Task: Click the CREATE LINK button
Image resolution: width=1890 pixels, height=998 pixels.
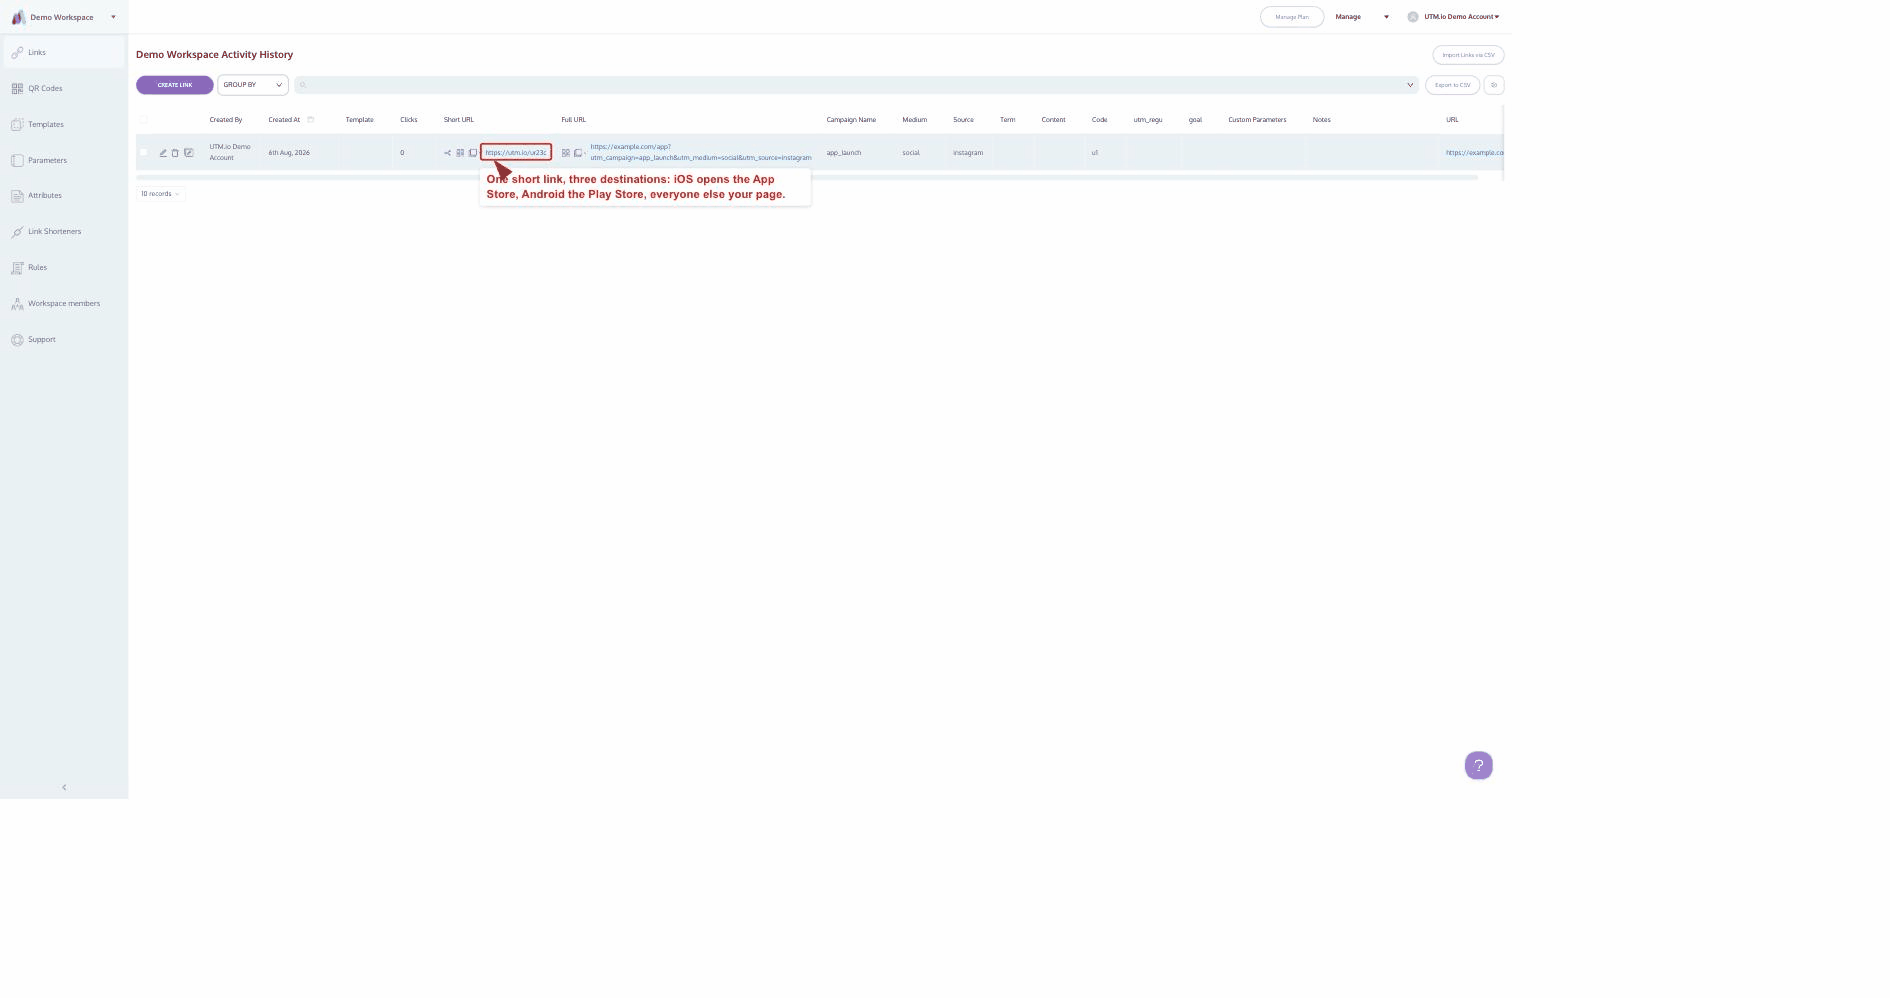Action: pos(174,85)
